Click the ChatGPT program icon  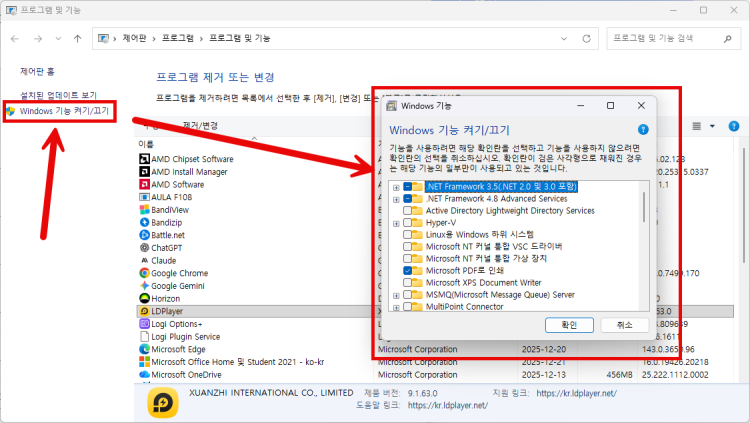(144, 248)
